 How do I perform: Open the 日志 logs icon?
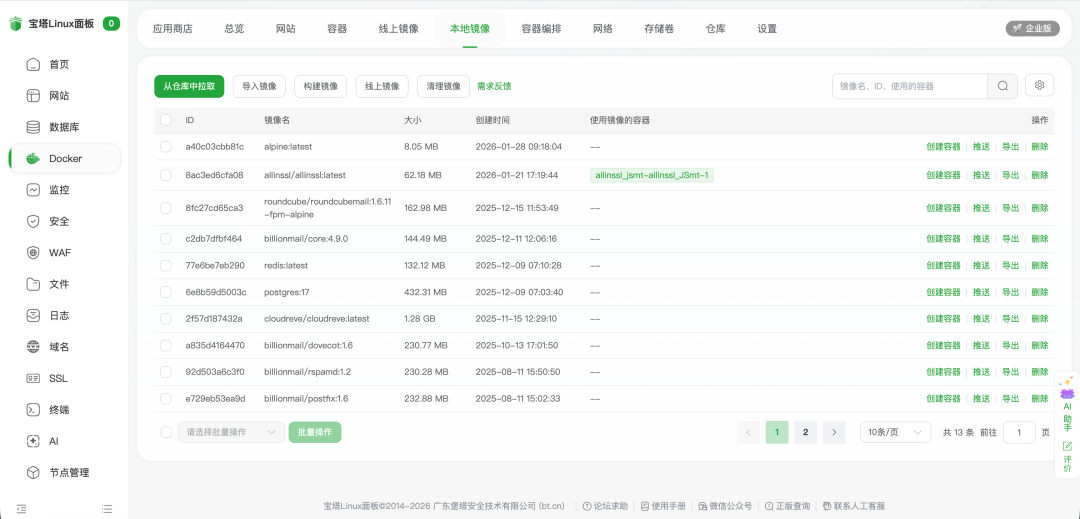pos(33,316)
